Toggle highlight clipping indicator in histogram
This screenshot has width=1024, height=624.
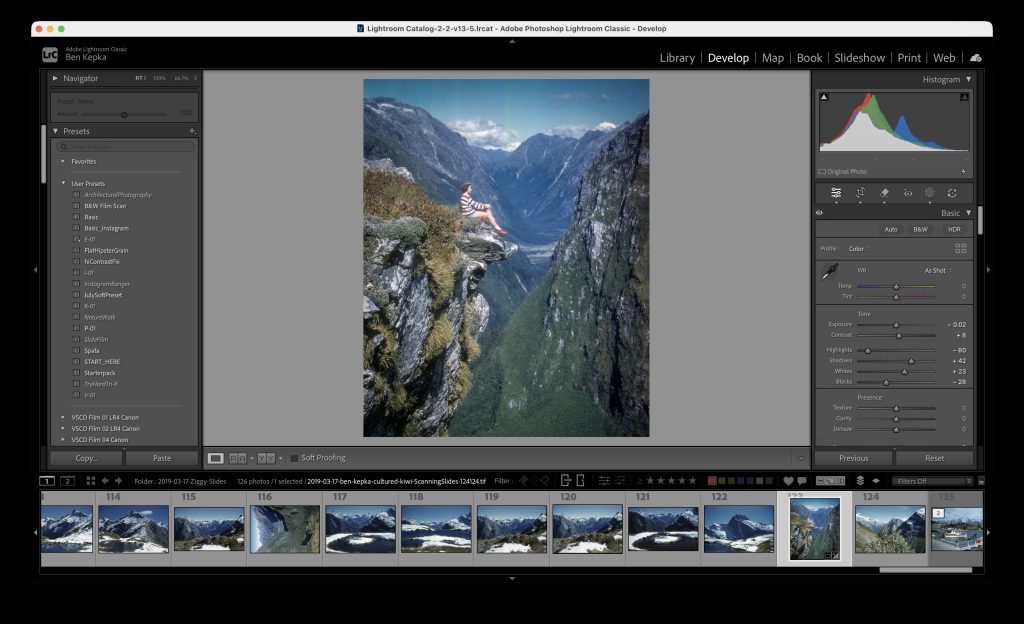point(964,97)
